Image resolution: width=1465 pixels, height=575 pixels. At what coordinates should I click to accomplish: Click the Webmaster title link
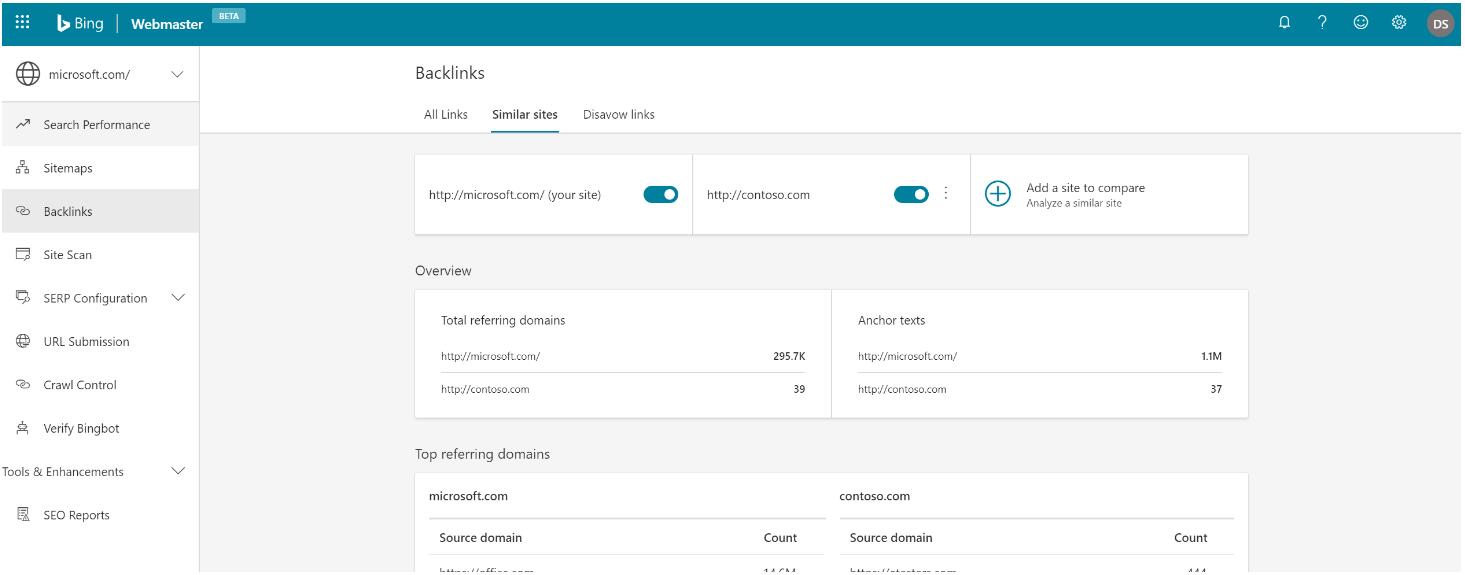167,24
